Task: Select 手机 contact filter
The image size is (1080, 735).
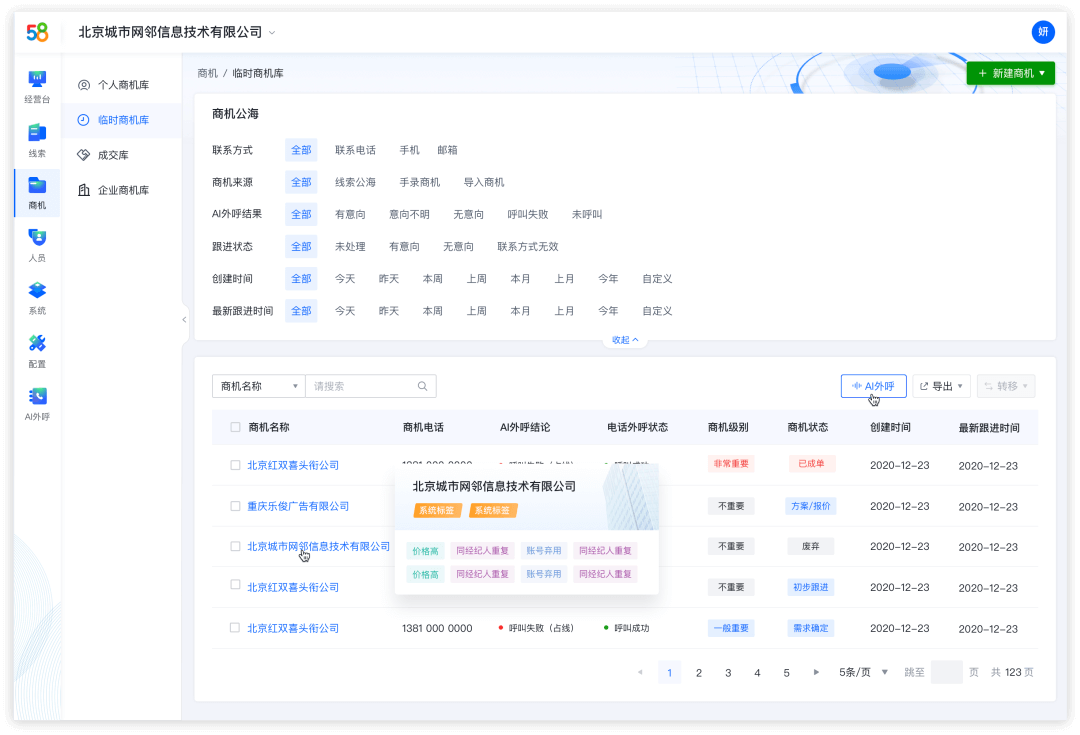Action: coord(409,150)
